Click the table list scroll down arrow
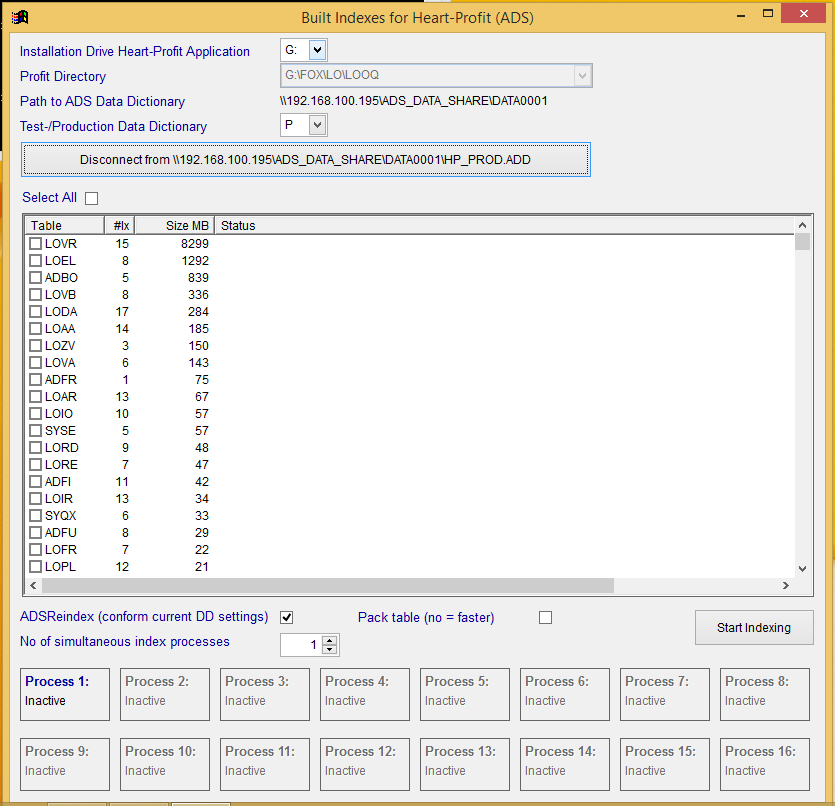This screenshot has width=835, height=806. 803,569
